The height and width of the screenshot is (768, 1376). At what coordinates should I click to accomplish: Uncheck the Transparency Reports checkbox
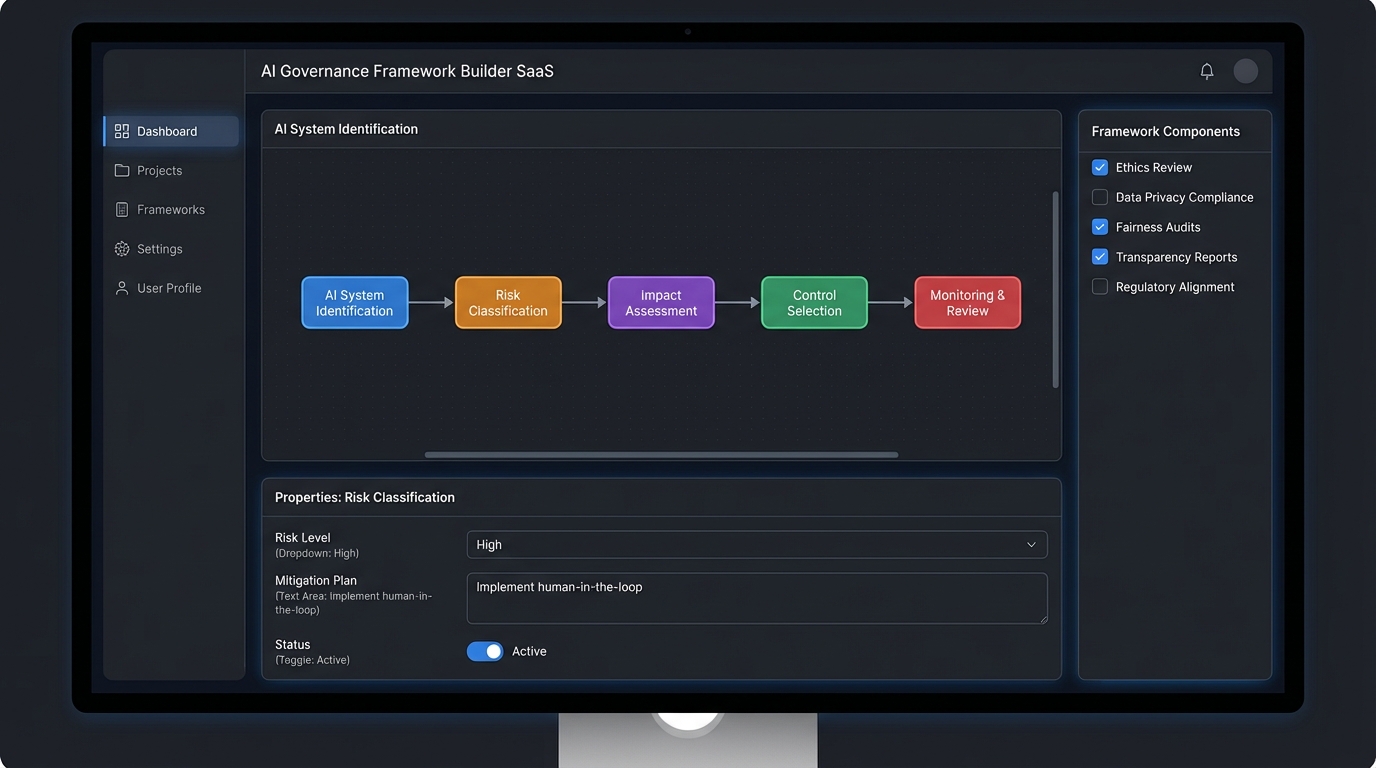(1099, 256)
